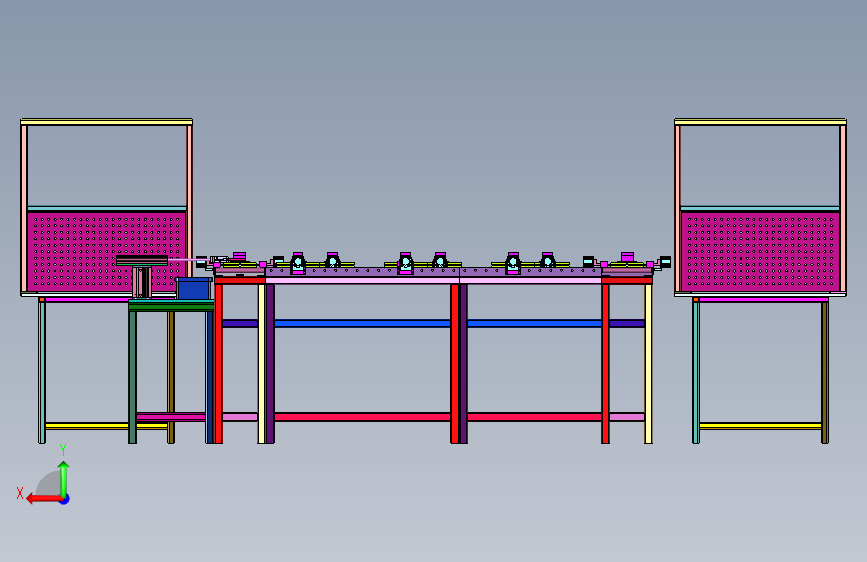Screen dimensions: 867x562
Task: Select the magenta pegboard on the right workstation
Action: 760,252
